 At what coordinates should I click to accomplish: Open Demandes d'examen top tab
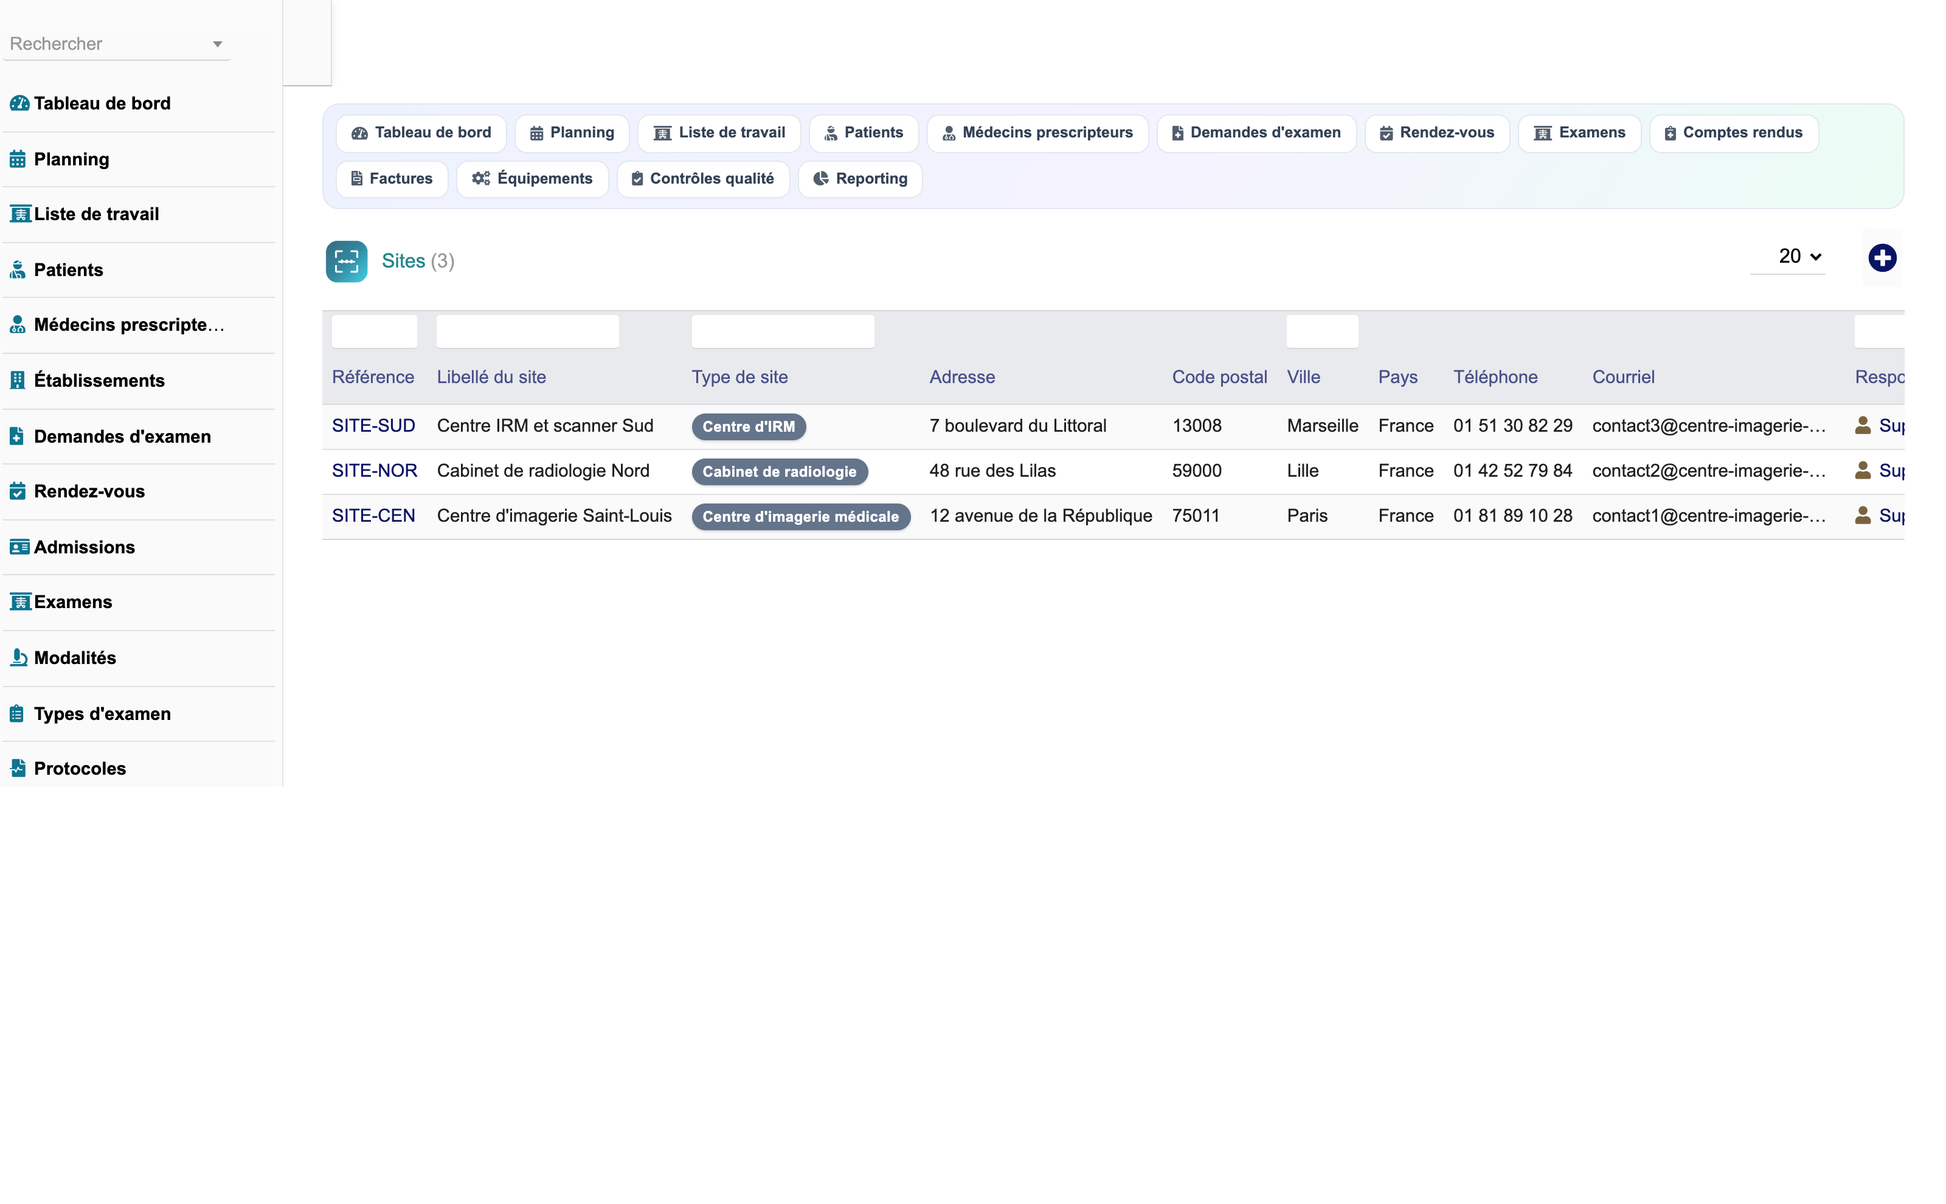tap(1256, 133)
